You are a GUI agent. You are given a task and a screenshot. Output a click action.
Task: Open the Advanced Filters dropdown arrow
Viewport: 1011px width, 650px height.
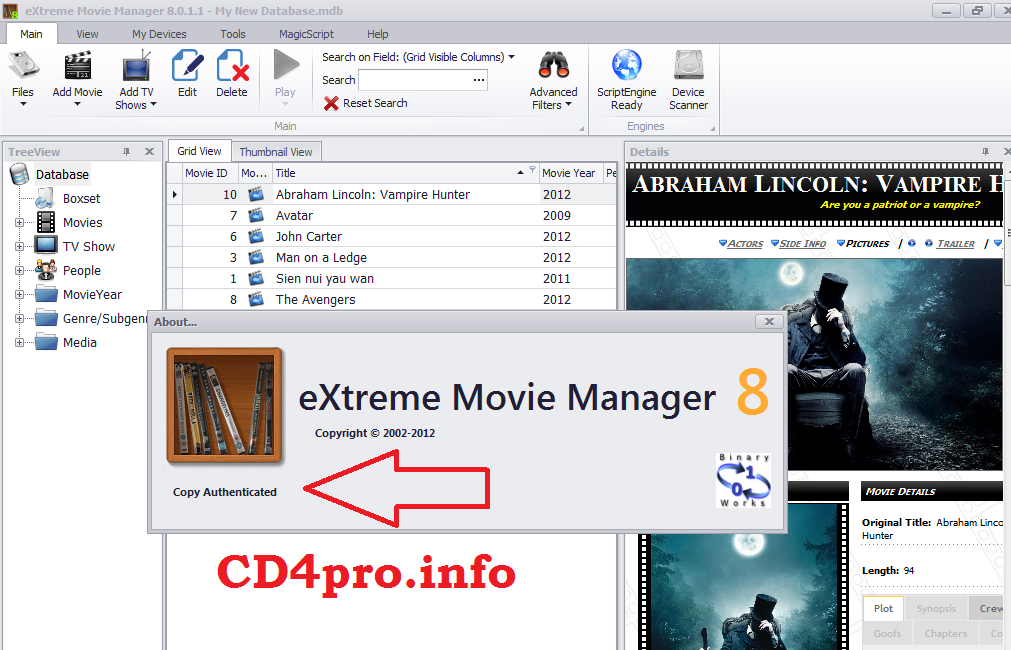coord(568,104)
